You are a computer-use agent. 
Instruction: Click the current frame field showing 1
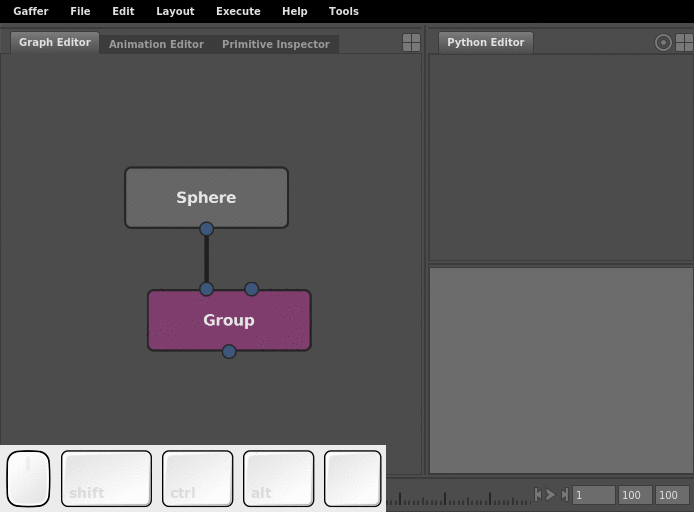pyautogui.click(x=593, y=495)
